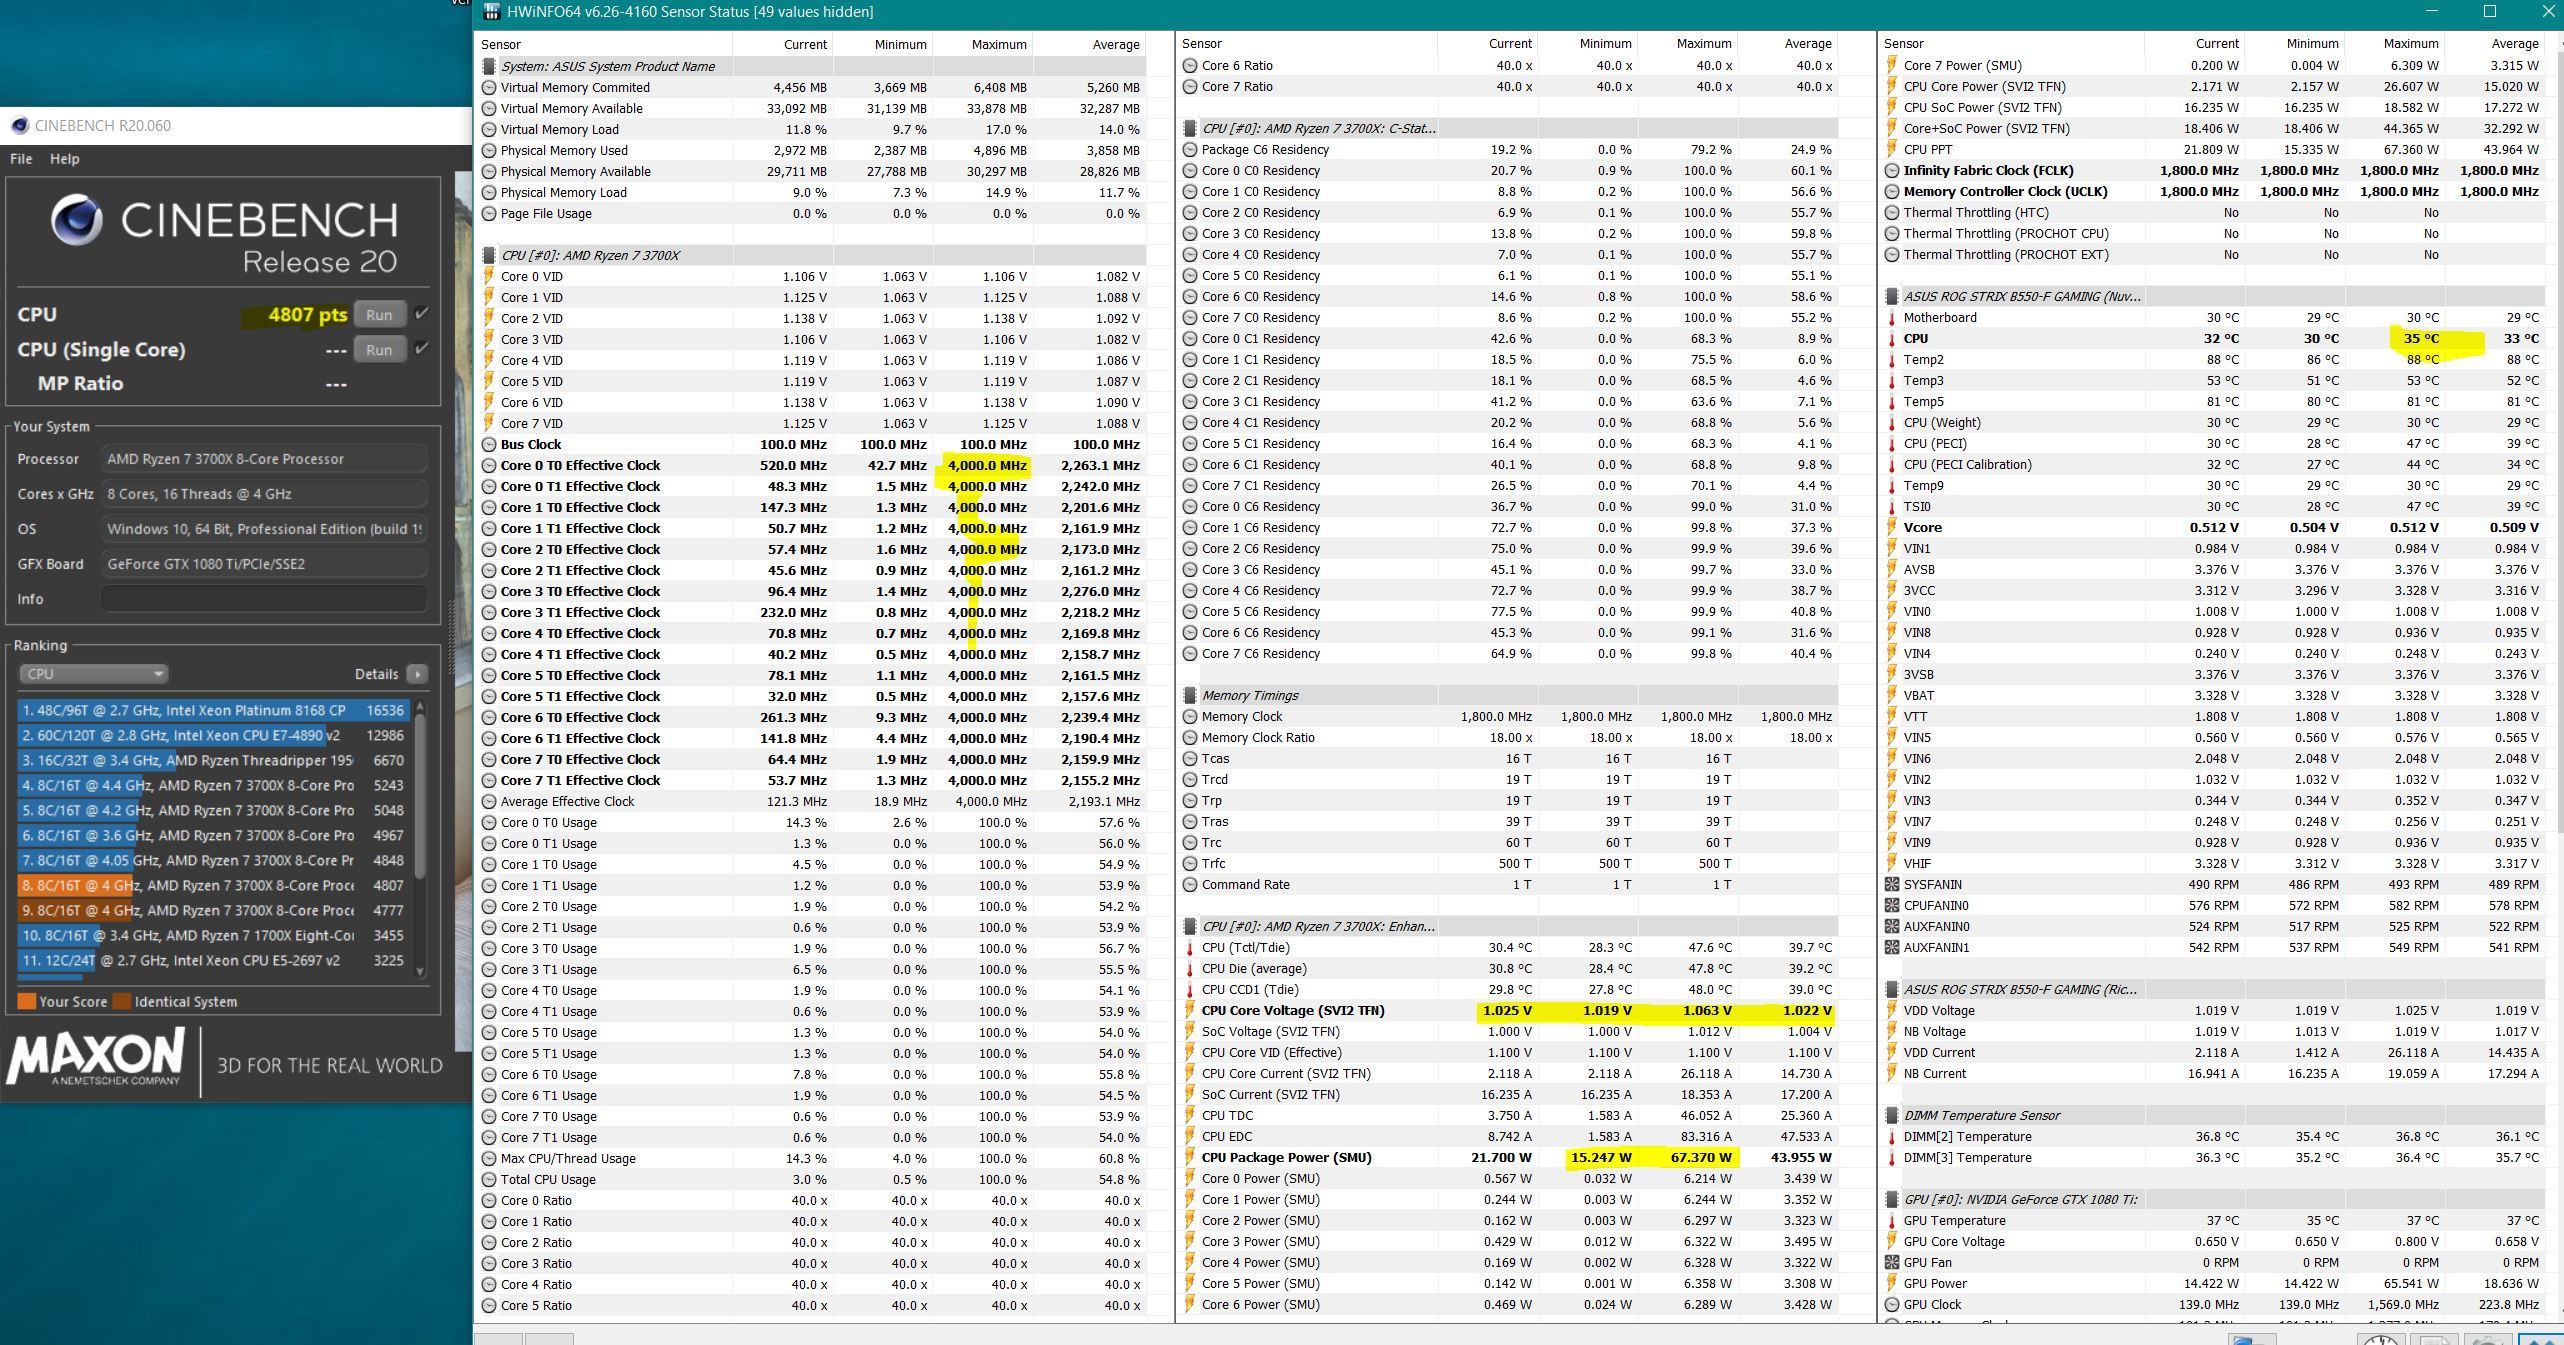This screenshot has height=1345, width=2564.
Task: Click the icon beside Average Effective Clock
Action: point(489,801)
